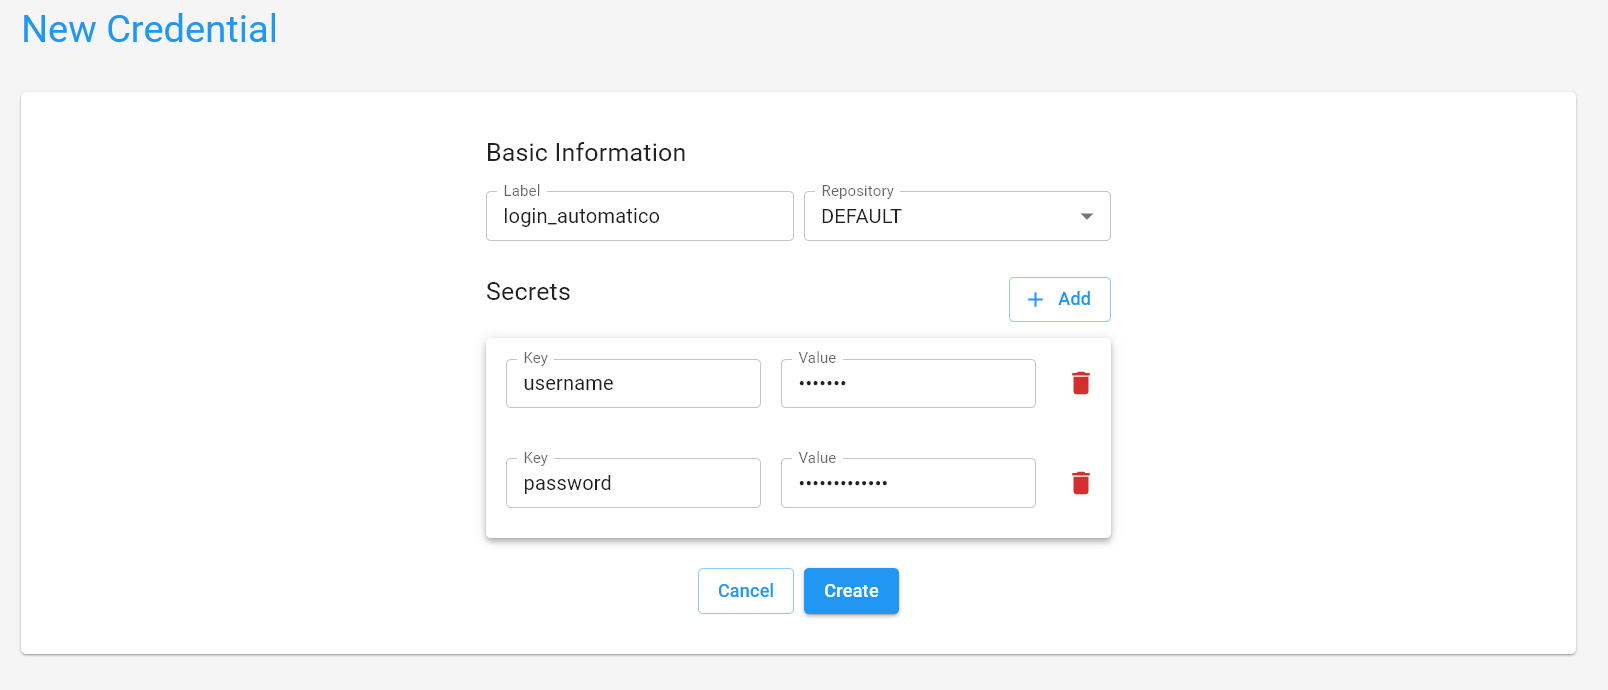The height and width of the screenshot is (690, 1608).
Task: Delete the password secret row
Action: click(x=1080, y=483)
